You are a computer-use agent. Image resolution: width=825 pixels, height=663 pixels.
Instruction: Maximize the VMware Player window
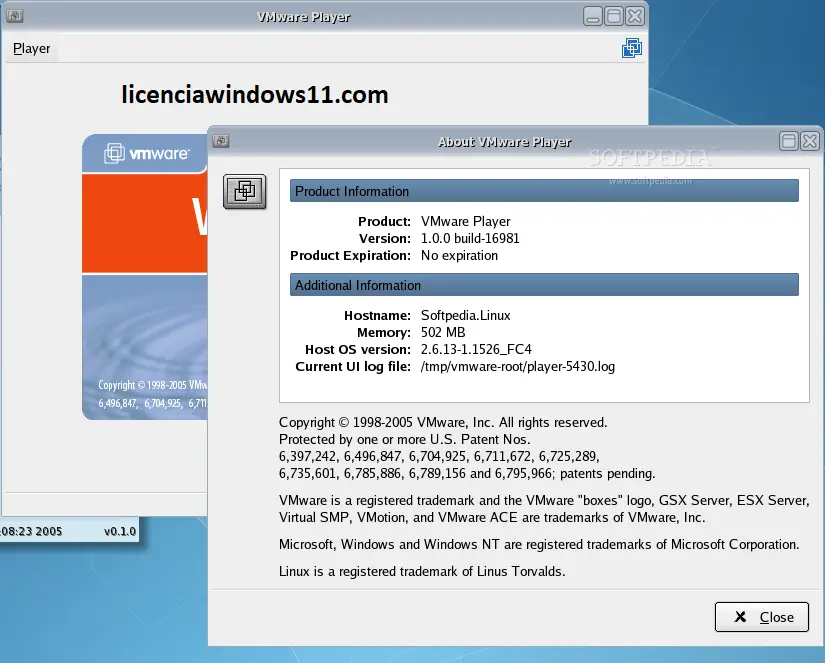[614, 16]
